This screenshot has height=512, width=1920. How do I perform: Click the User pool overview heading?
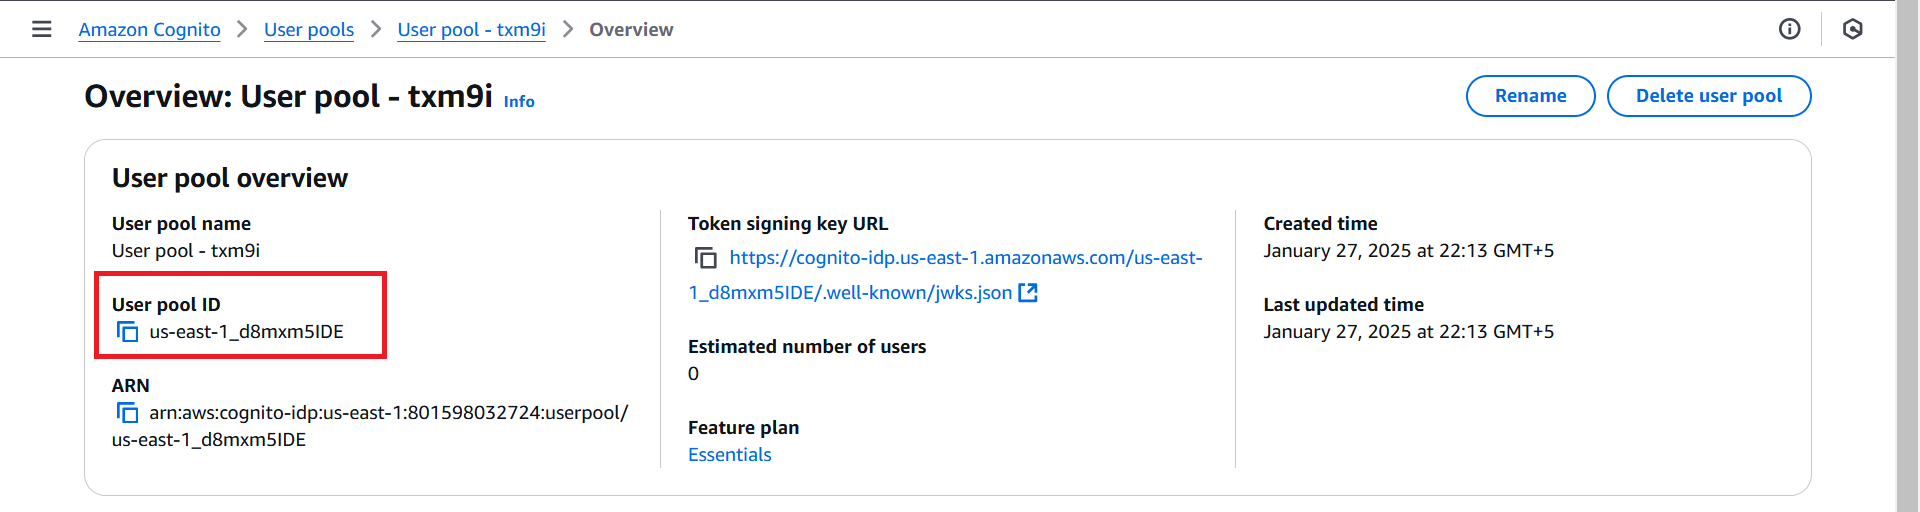(230, 178)
